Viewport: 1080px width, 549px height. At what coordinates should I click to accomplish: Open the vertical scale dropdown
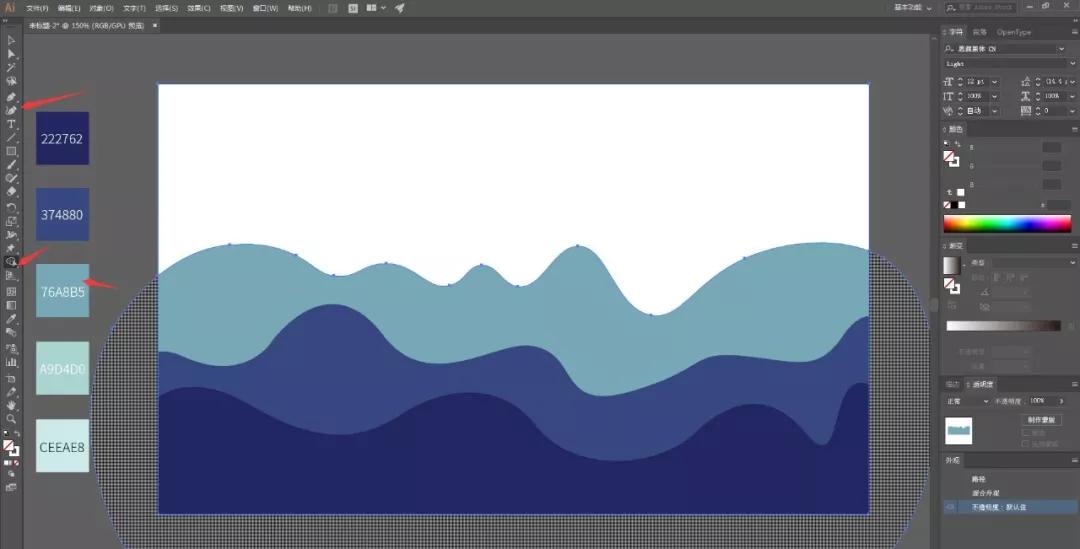995,96
